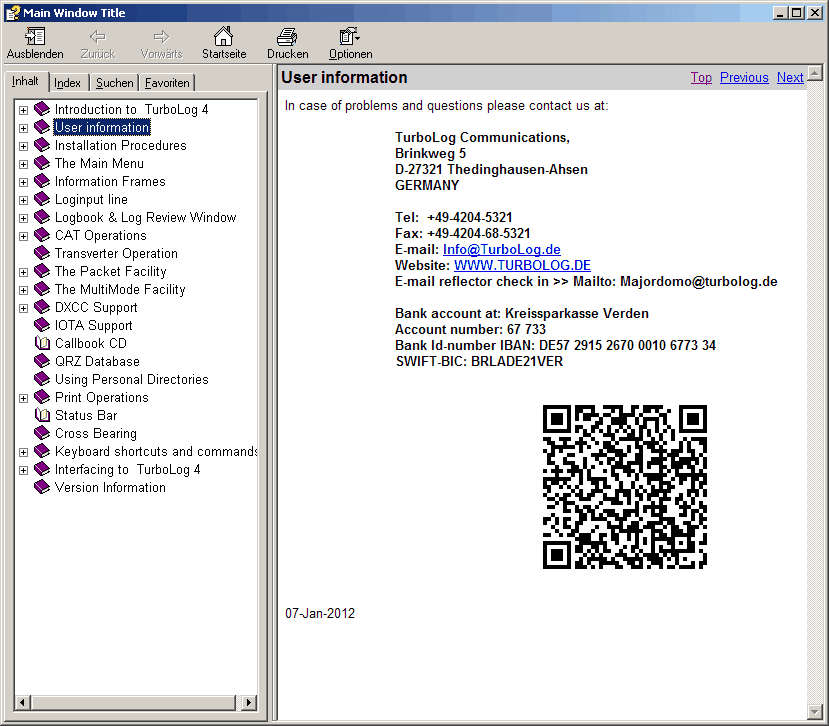The height and width of the screenshot is (726, 829).
Task: Open the WWW.TURBOLOG.DE website link
Action: [x=522, y=265]
